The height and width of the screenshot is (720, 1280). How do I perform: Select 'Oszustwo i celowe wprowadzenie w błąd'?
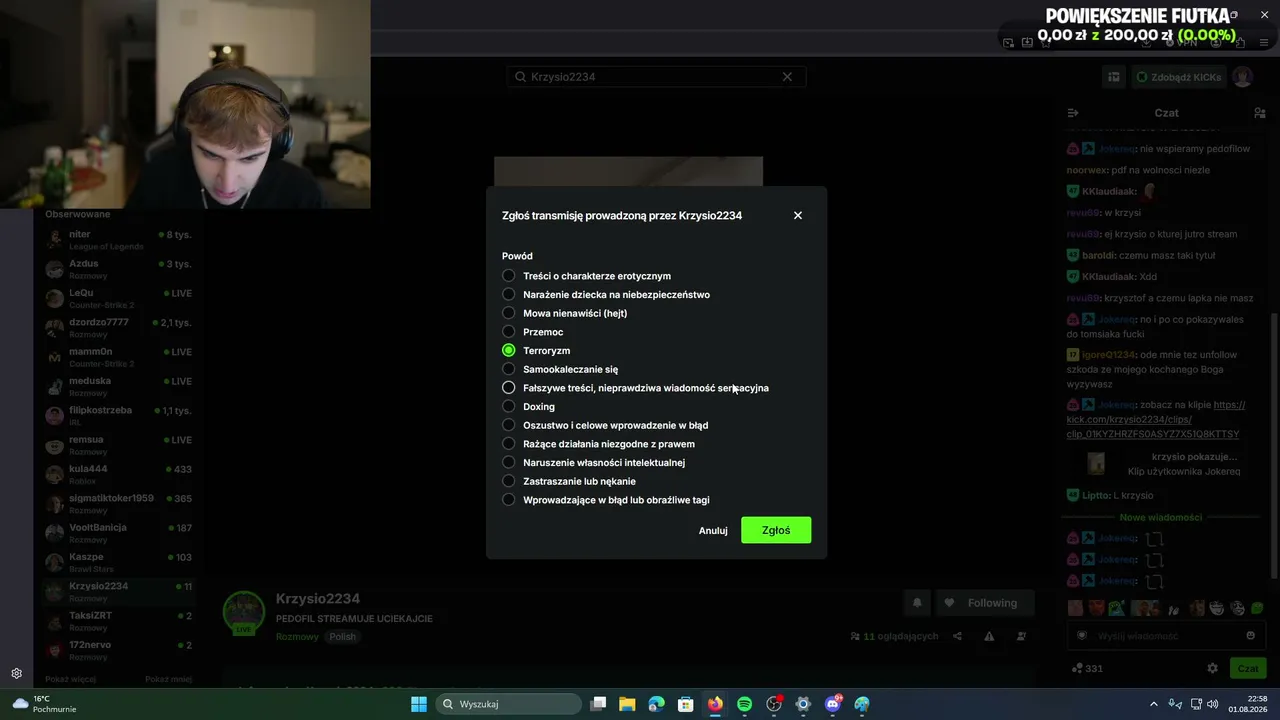tap(509, 425)
